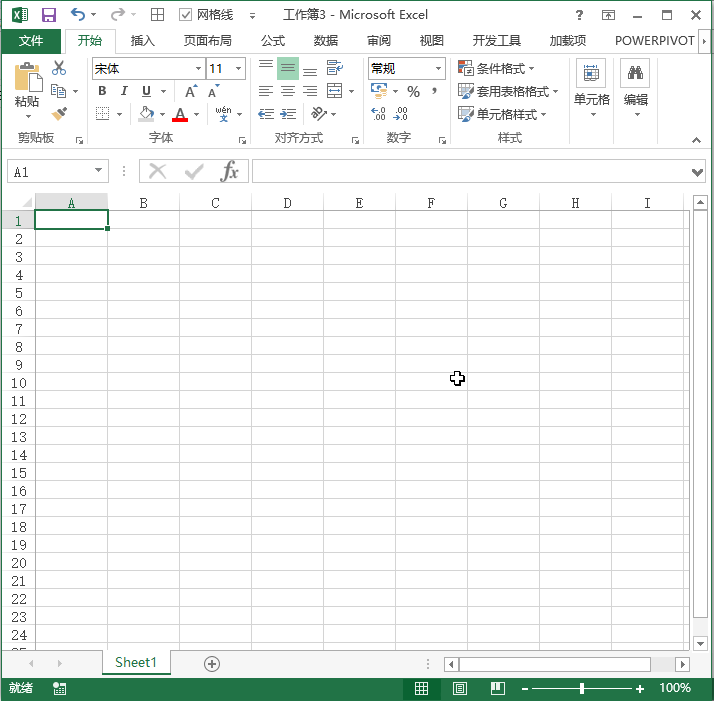Screen dimensions: 714x701
Task: Decrease decimal places
Action: 401,114
